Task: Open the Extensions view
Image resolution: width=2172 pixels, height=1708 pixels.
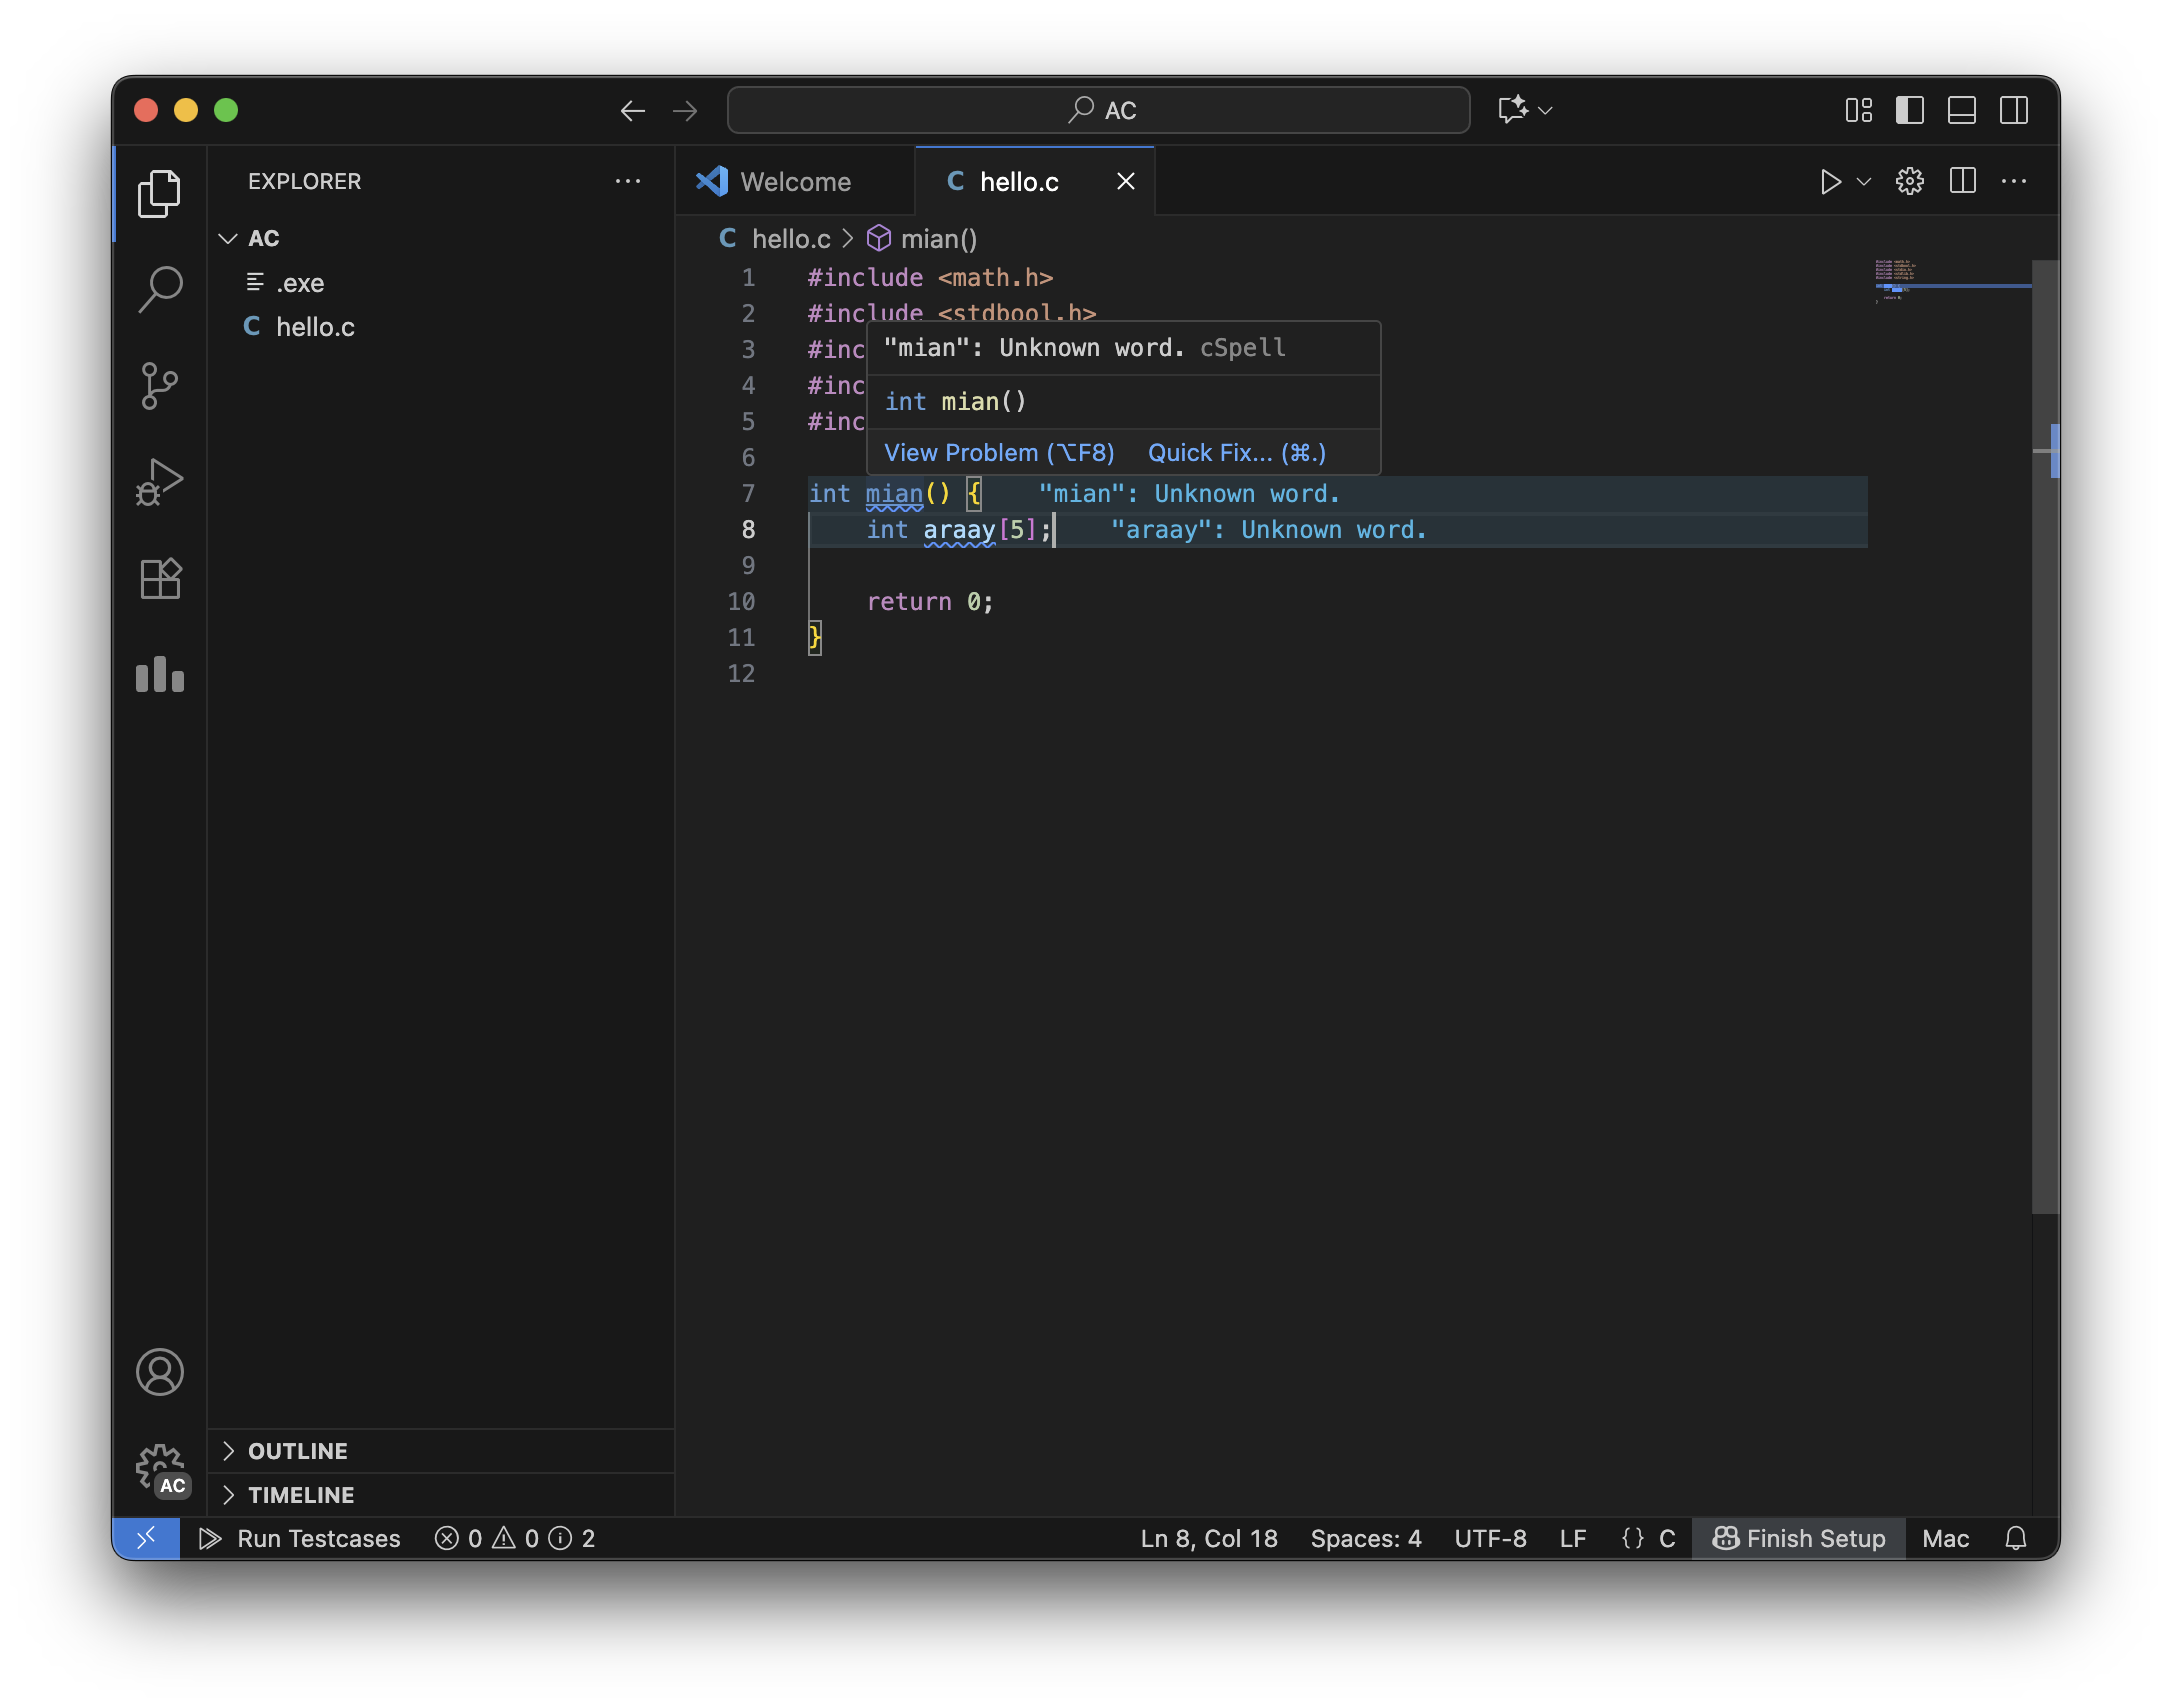Action: 160,579
